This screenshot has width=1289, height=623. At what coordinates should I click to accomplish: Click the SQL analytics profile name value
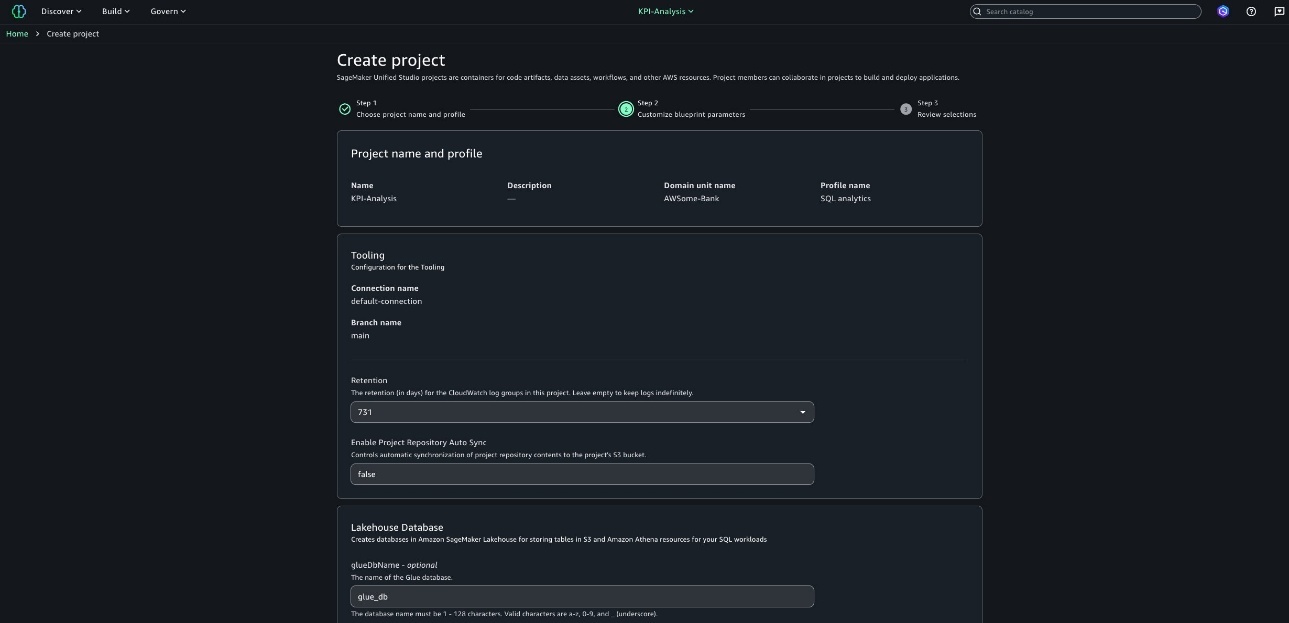(x=845, y=199)
